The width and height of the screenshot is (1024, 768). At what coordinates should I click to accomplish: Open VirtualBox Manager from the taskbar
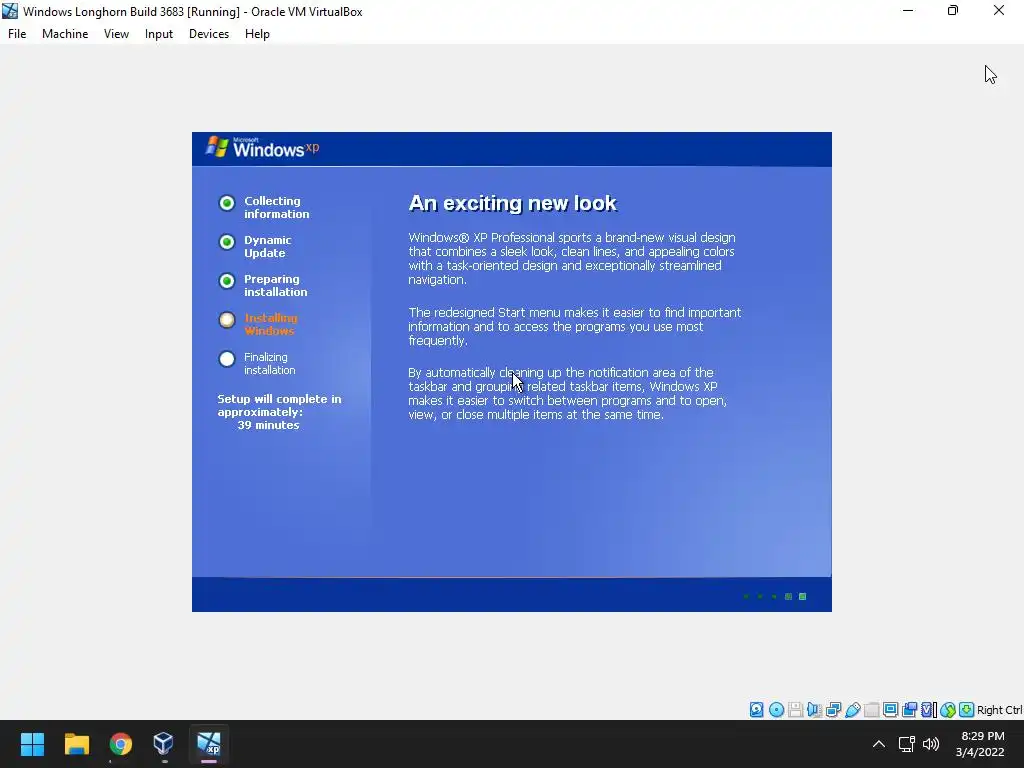[163, 744]
